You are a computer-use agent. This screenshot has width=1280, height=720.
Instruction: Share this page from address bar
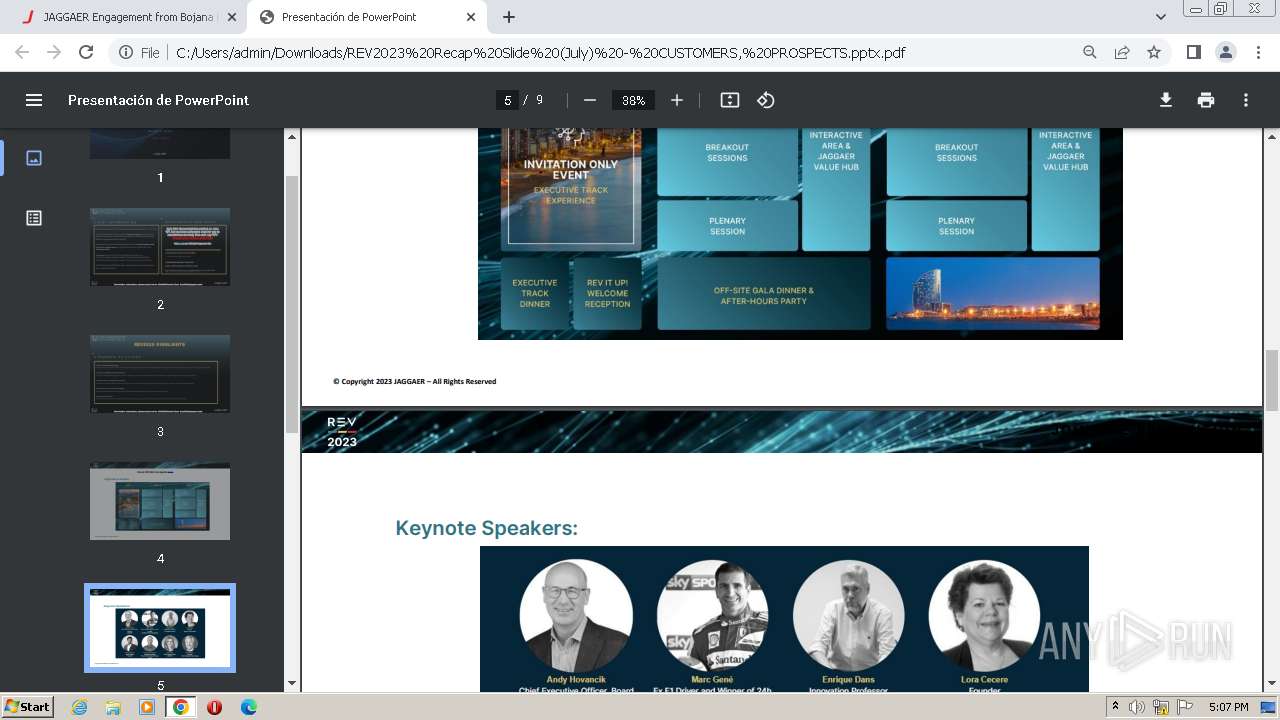pos(1122,52)
